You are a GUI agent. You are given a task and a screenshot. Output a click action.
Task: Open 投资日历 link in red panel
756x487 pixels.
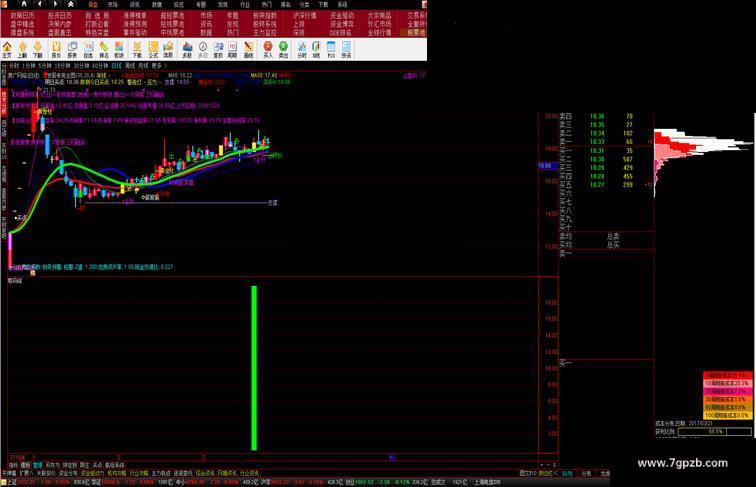60,15
